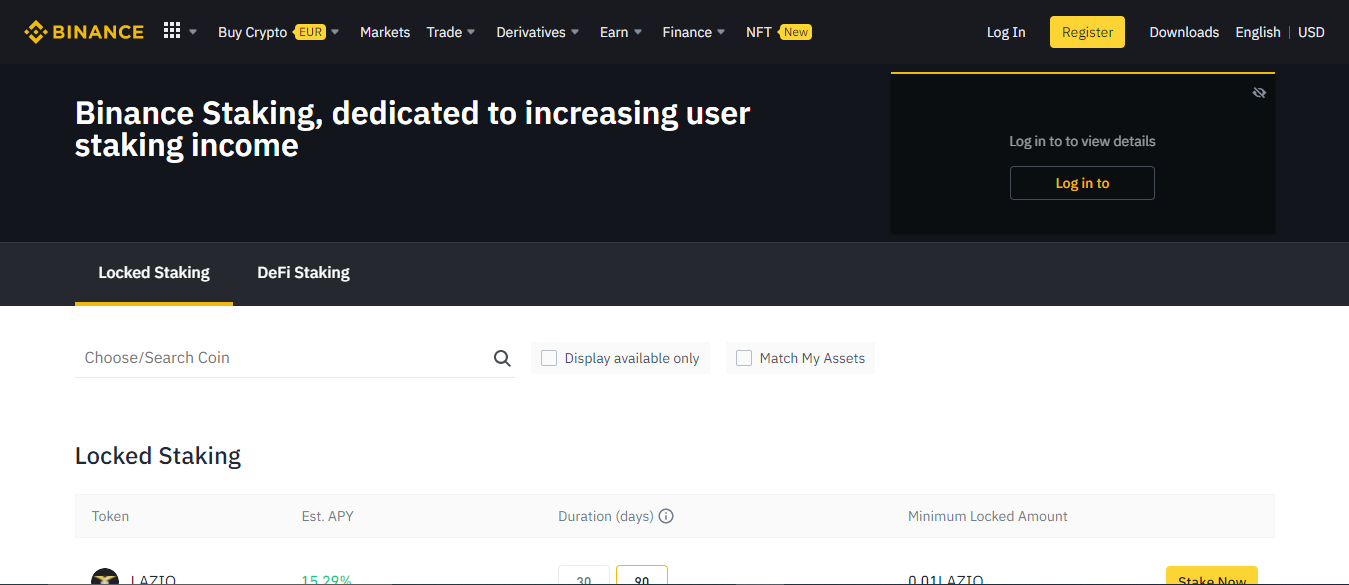Change the English language setting
This screenshot has height=585, width=1349.
click(1258, 32)
